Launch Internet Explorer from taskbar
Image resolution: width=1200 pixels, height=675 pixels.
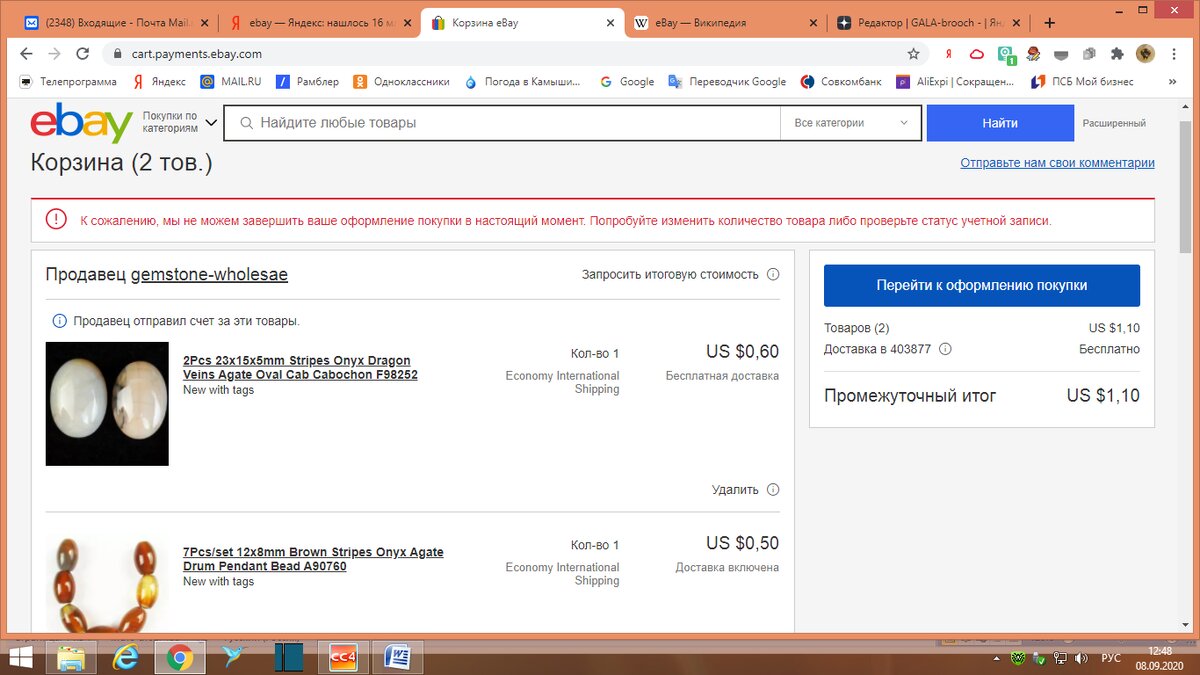125,657
